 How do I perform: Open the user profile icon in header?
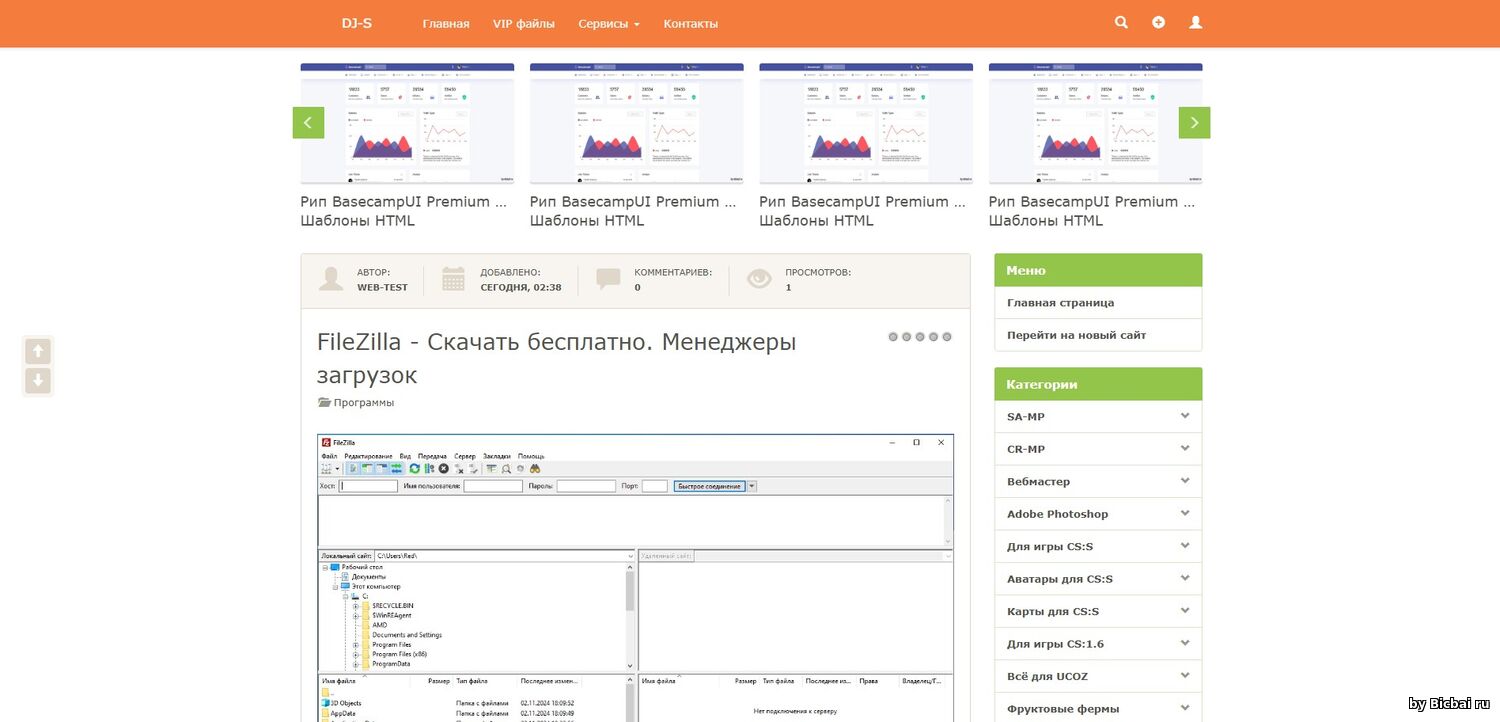[x=1195, y=21]
